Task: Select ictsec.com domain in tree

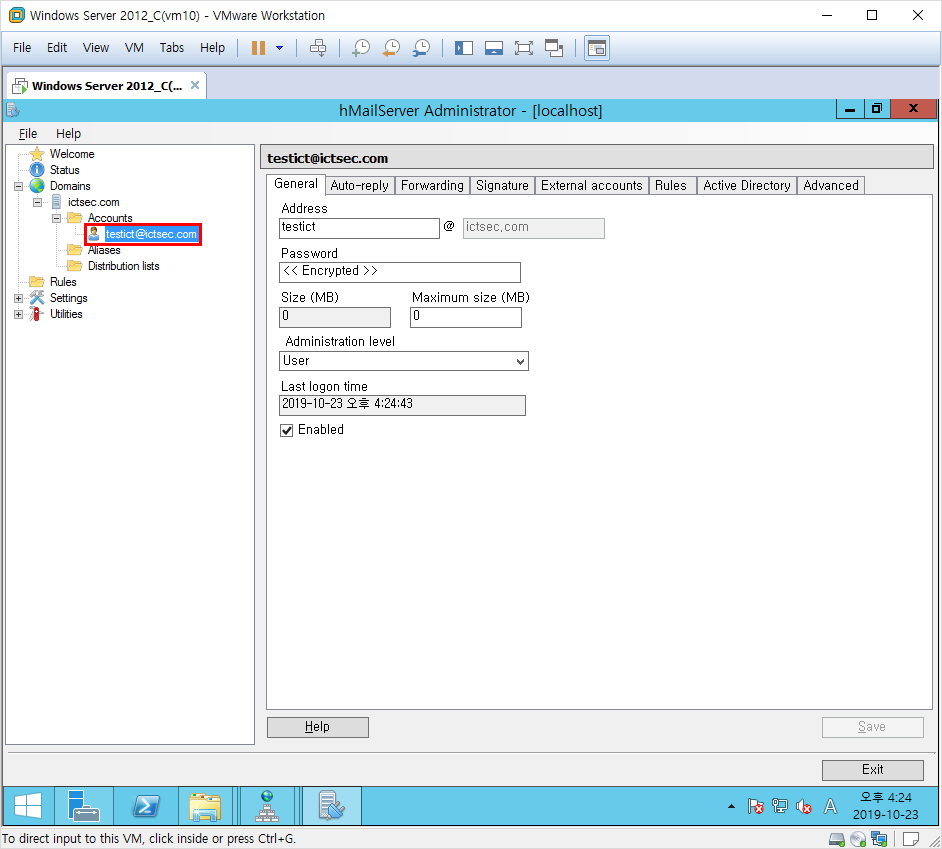Action: (94, 202)
